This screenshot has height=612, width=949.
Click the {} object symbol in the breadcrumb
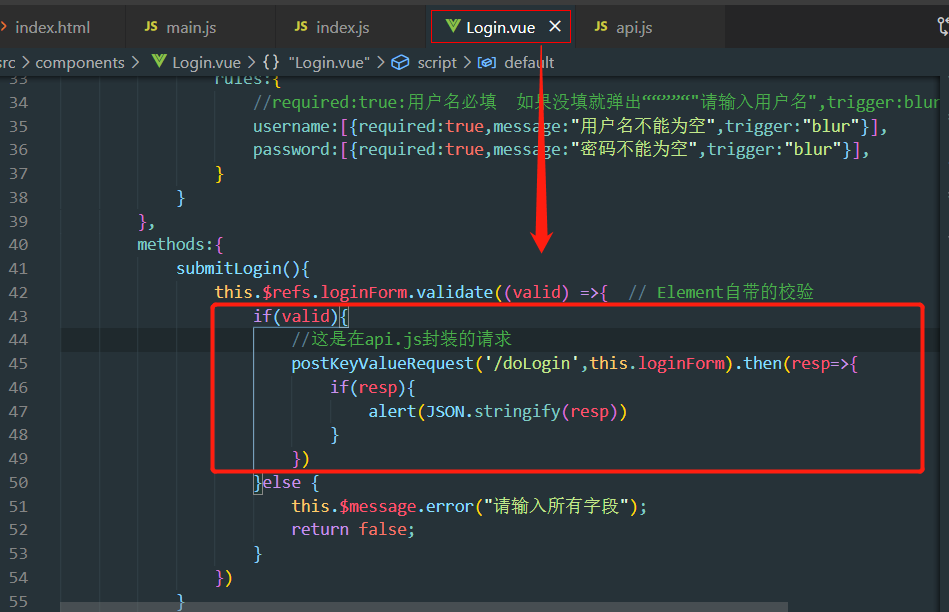pyautogui.click(x=272, y=62)
